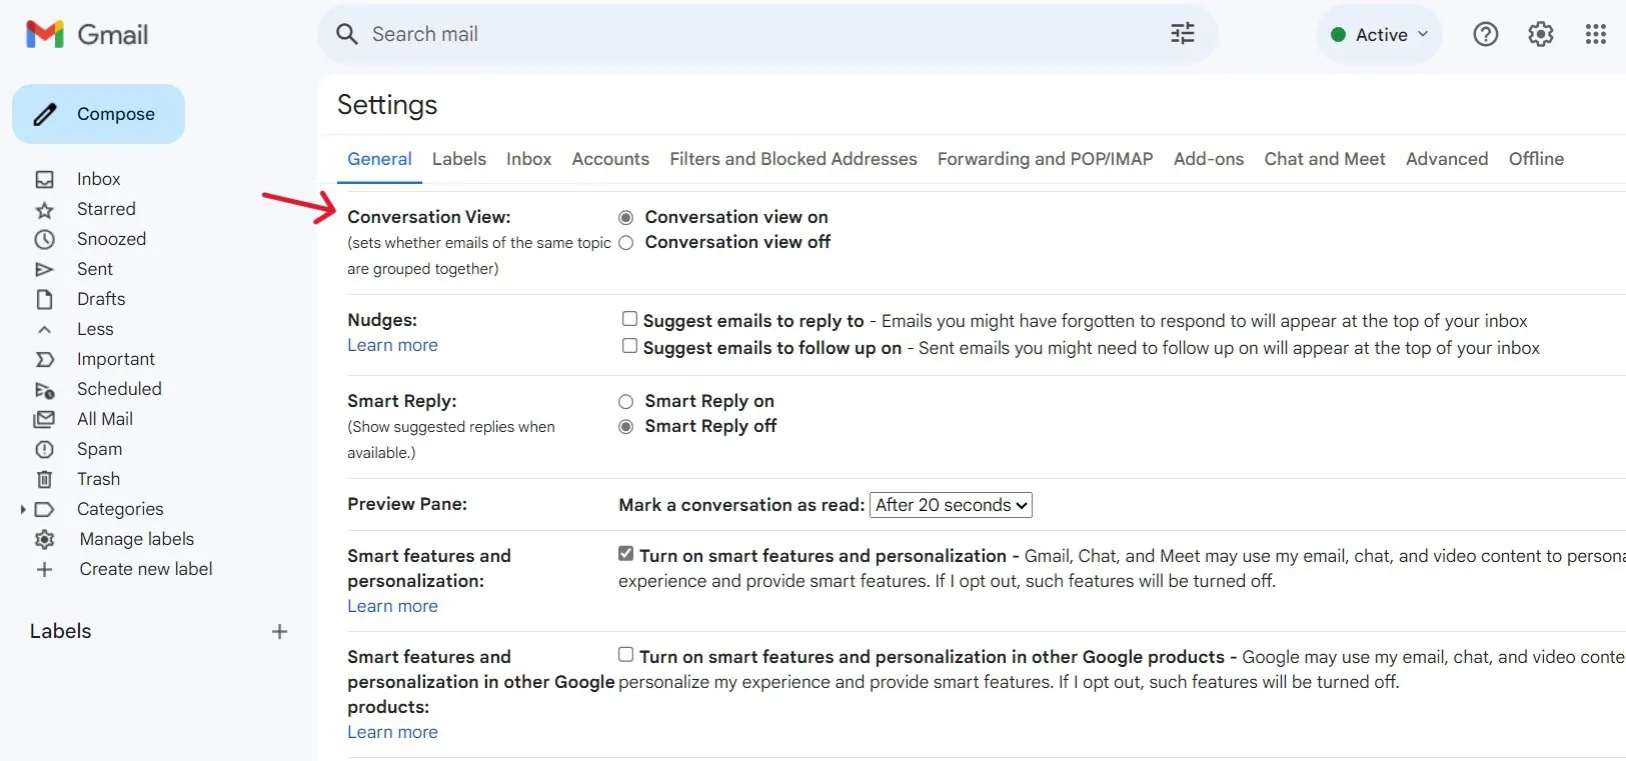Uncheck Turn on smart features and personalization

point(626,553)
